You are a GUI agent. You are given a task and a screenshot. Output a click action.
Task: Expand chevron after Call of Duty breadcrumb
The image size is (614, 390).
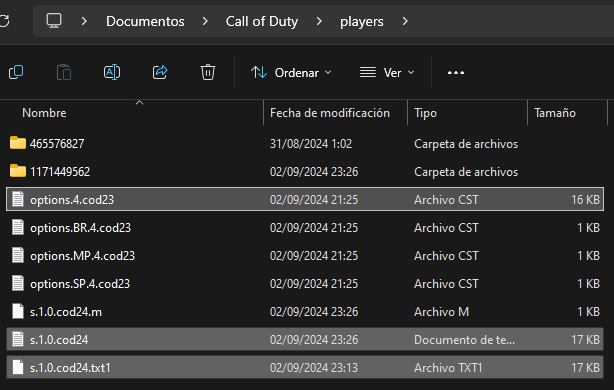point(319,21)
